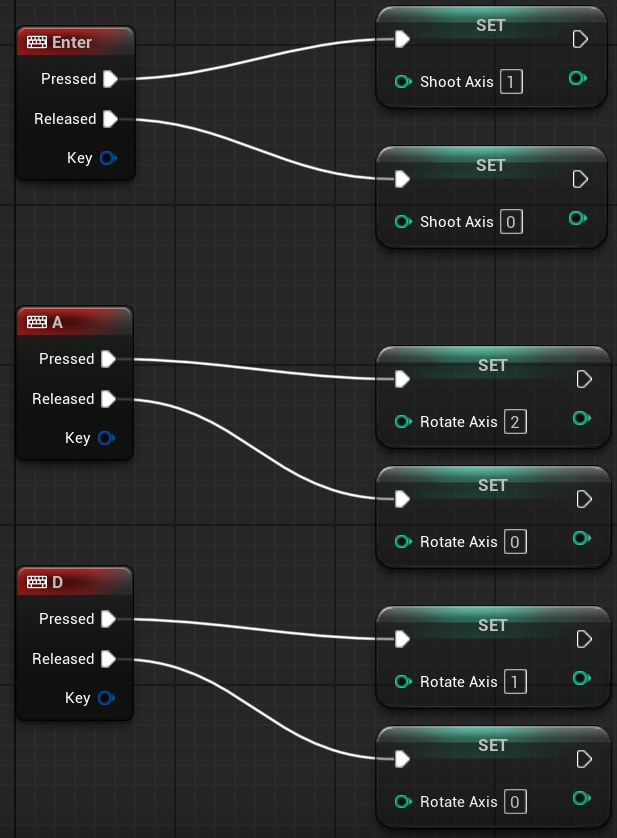The height and width of the screenshot is (838, 617).
Task: Select the Pressed exec pin on D node
Action: pos(109,619)
